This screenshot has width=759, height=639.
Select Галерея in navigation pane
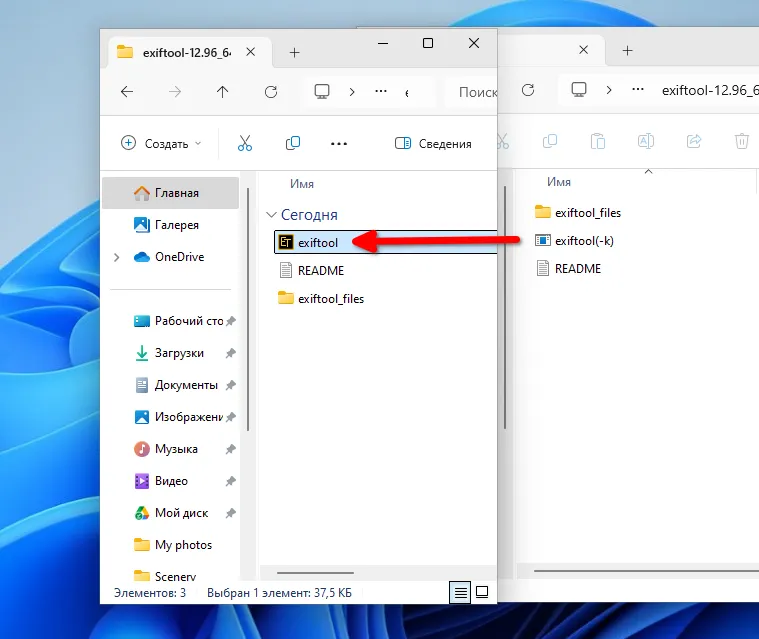pyautogui.click(x=176, y=225)
